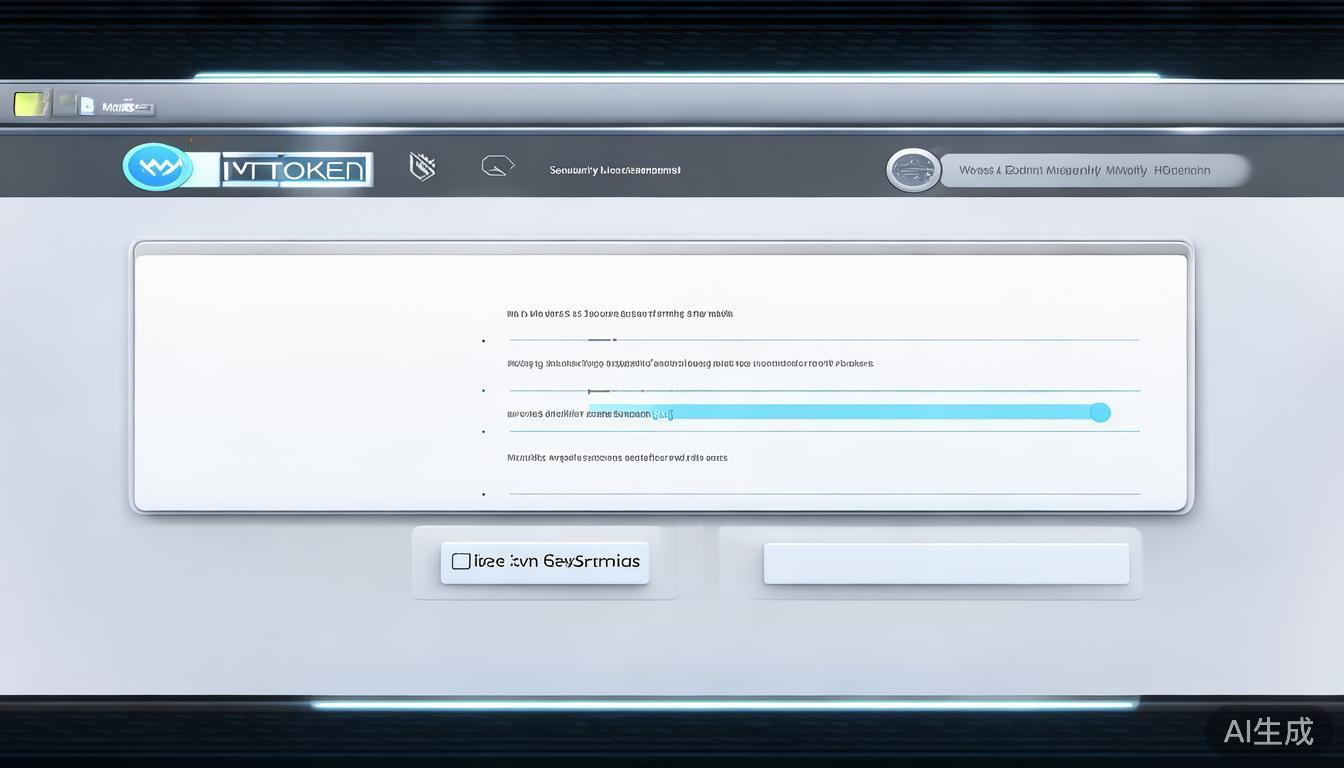1344x768 pixels.
Task: Click the small white document icon in title bar
Action: pyautogui.click(x=87, y=105)
